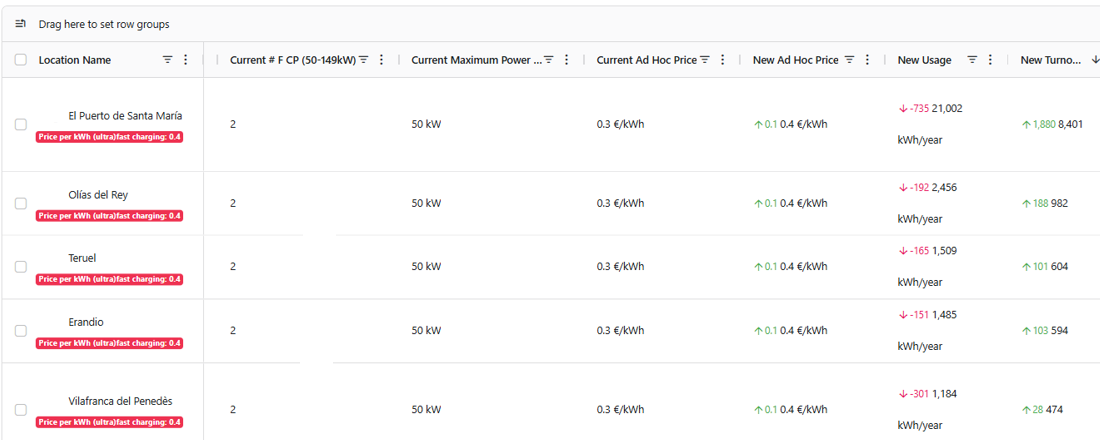Open Current Ad Hoc Price column menu
This screenshot has height=440, width=1100.
[x=723, y=60]
